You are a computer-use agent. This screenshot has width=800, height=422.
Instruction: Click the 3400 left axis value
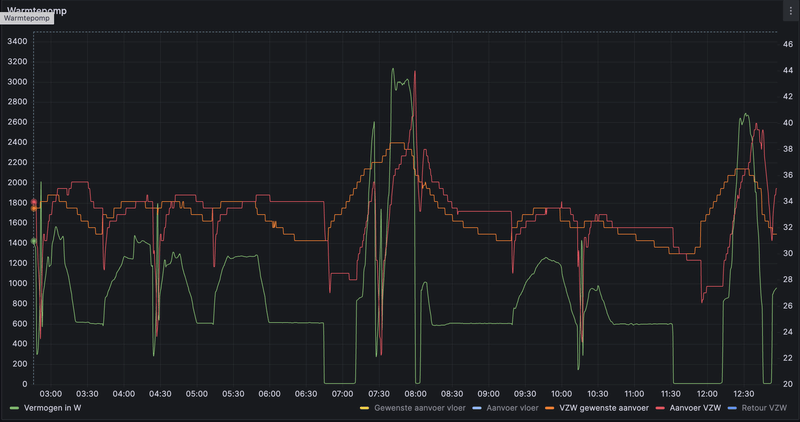tap(17, 41)
